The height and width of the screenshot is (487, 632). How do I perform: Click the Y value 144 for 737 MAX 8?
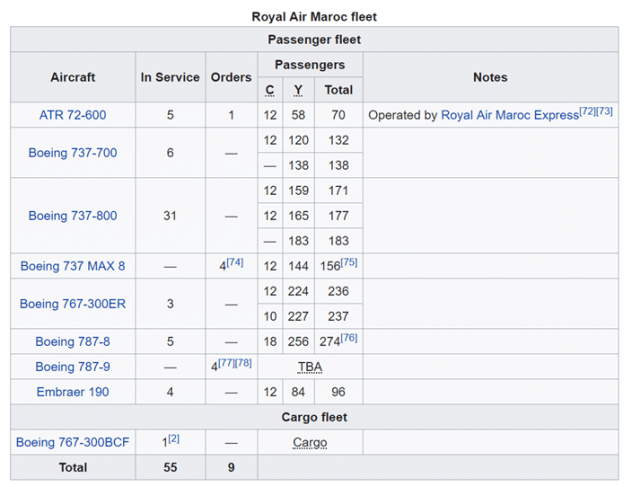click(298, 266)
